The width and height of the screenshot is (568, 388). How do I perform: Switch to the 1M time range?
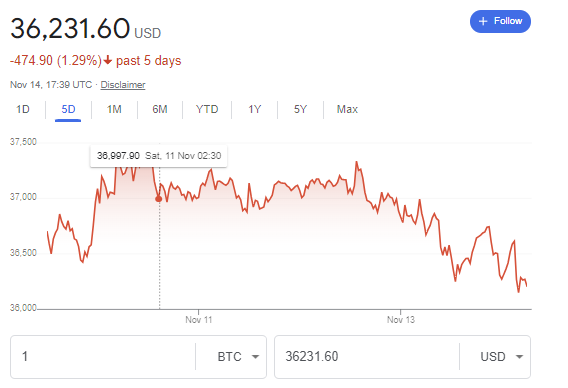coord(114,109)
